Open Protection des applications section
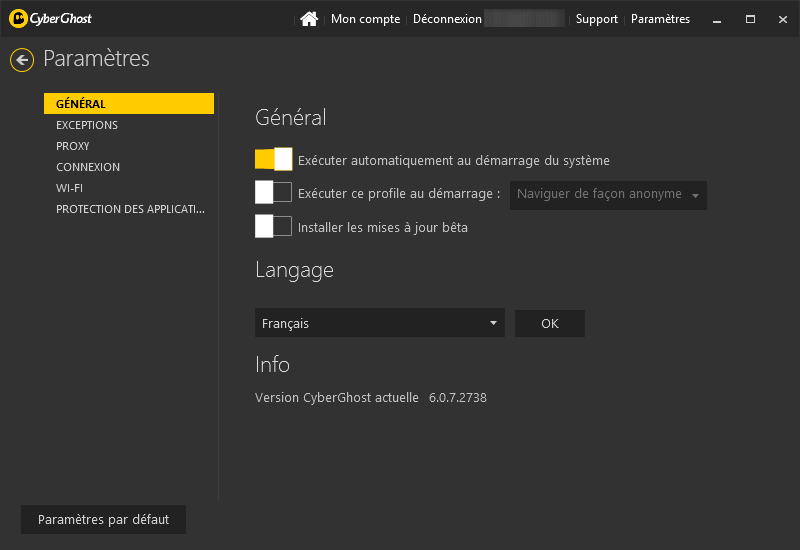The width and height of the screenshot is (800, 550). [x=130, y=209]
